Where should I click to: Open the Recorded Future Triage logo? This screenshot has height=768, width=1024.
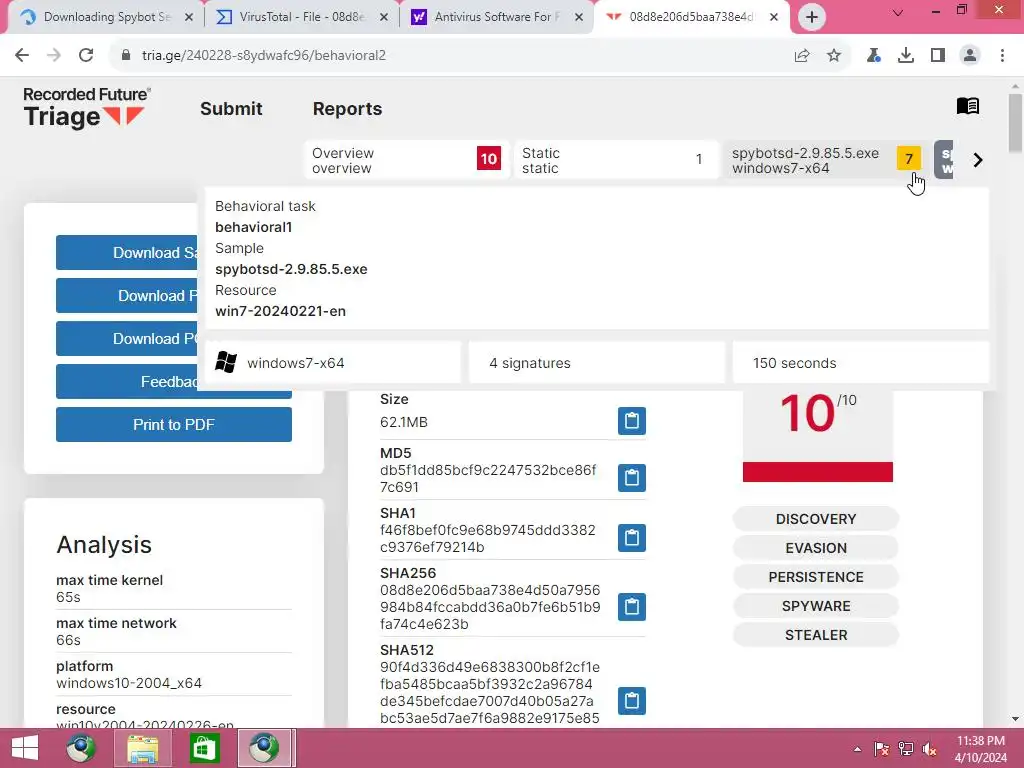86,108
